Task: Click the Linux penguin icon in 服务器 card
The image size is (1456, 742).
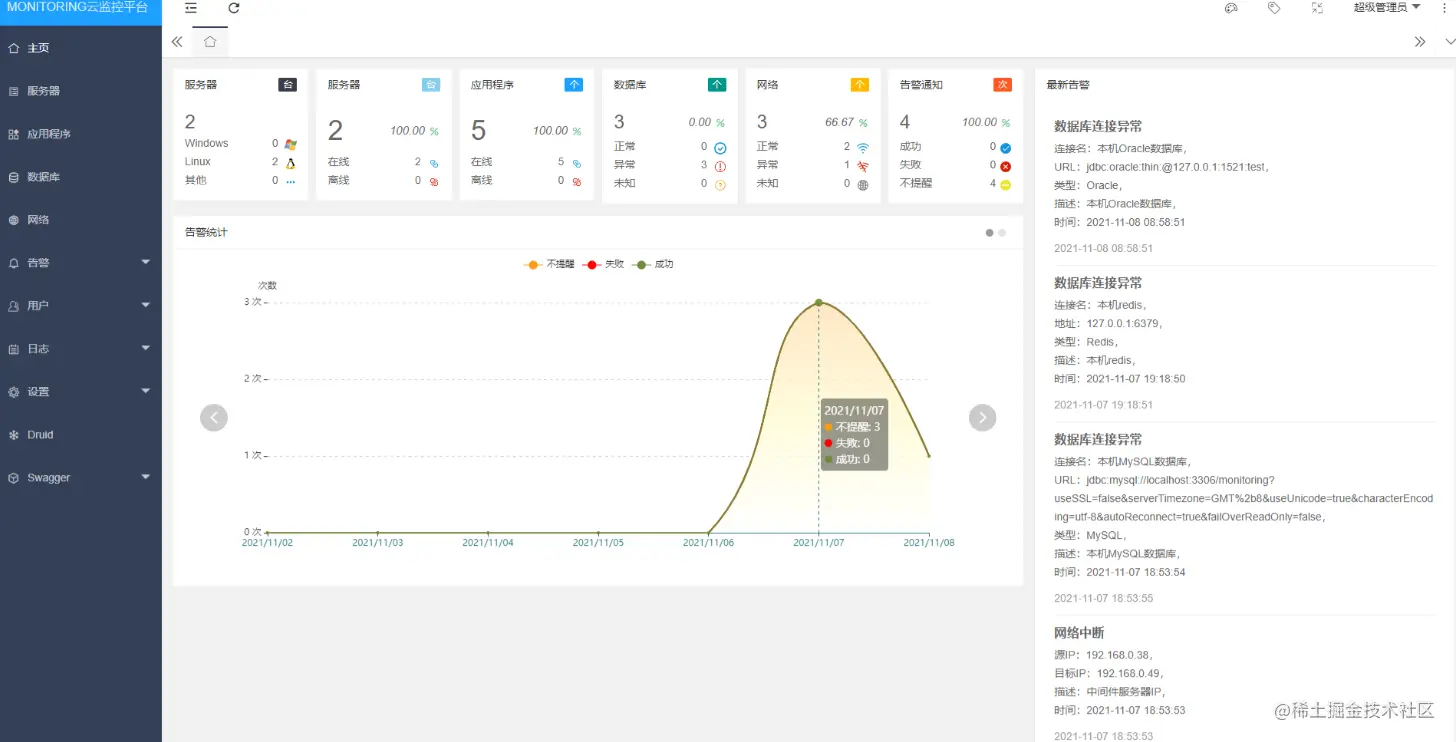Action: coord(291,162)
